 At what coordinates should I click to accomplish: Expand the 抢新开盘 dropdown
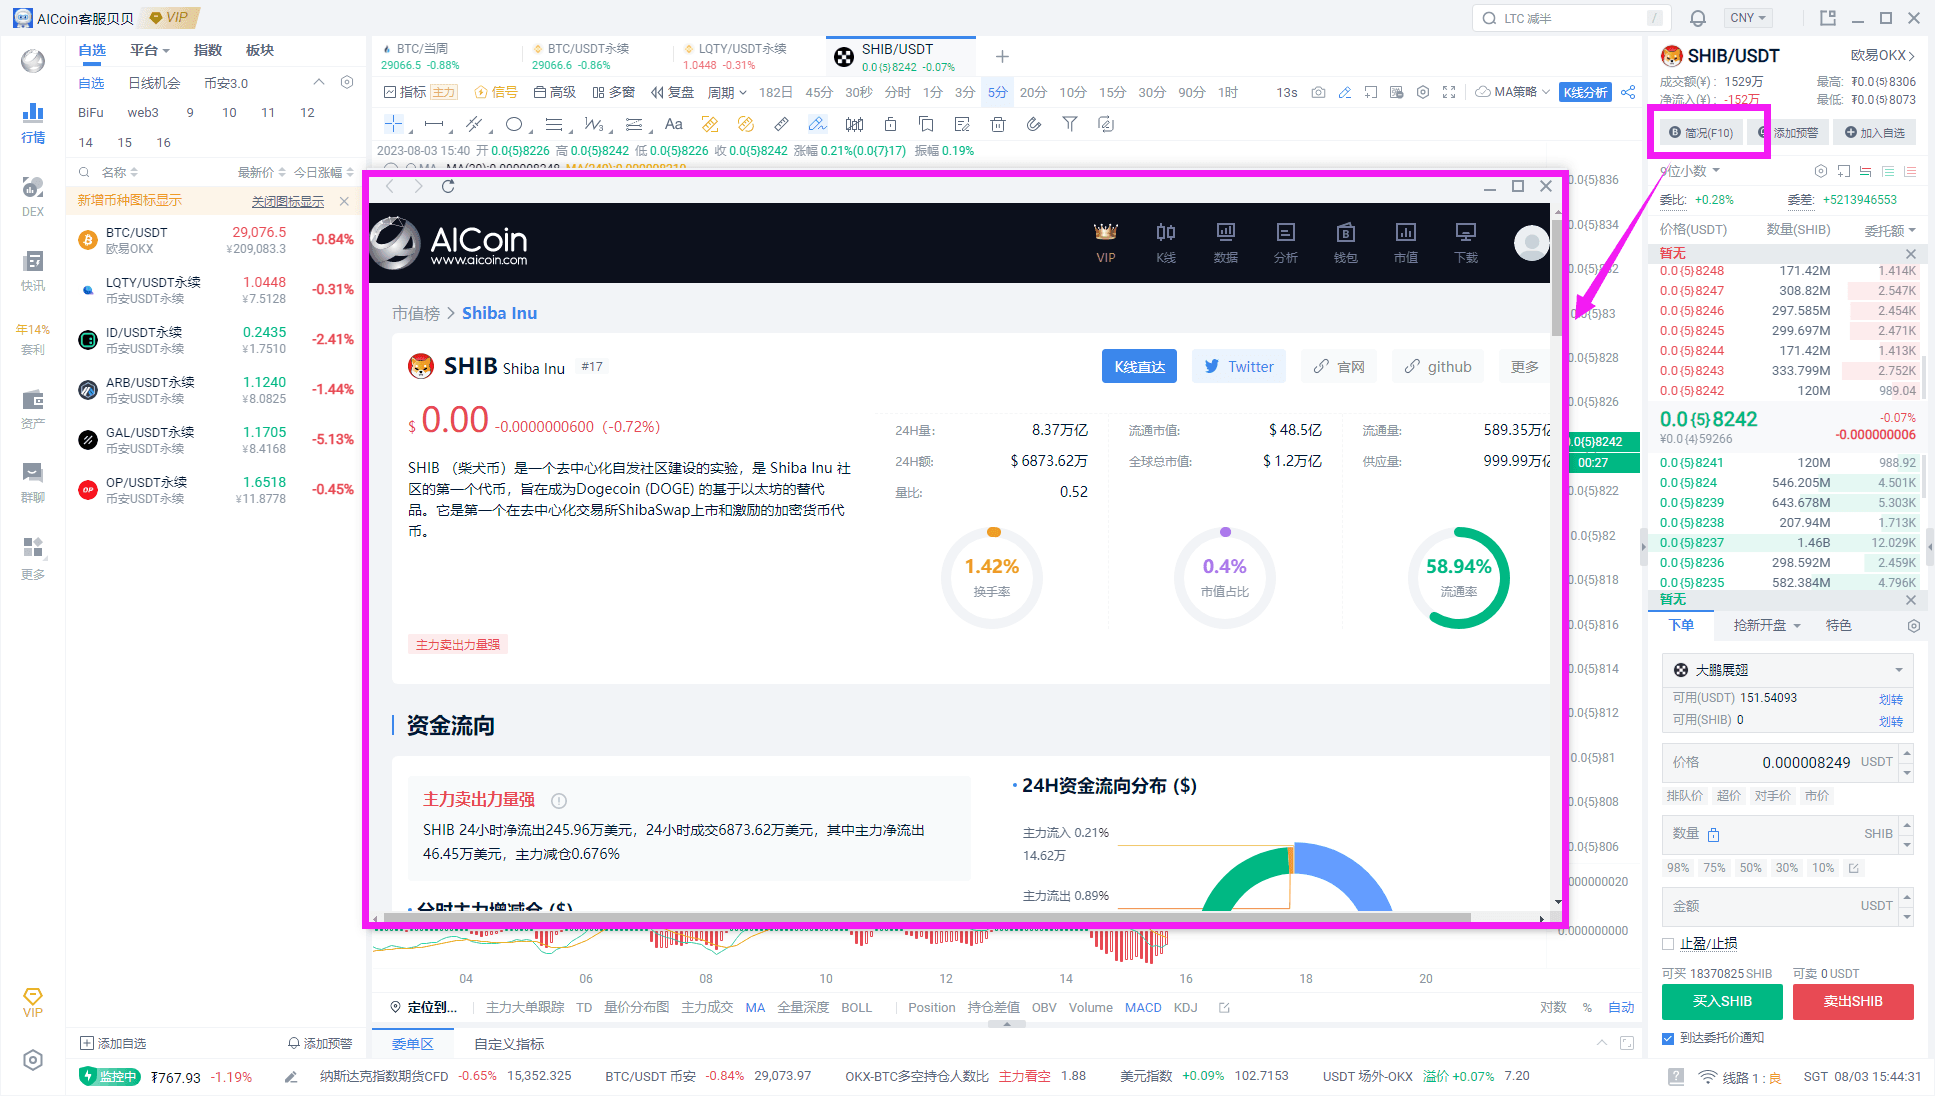coord(1767,625)
